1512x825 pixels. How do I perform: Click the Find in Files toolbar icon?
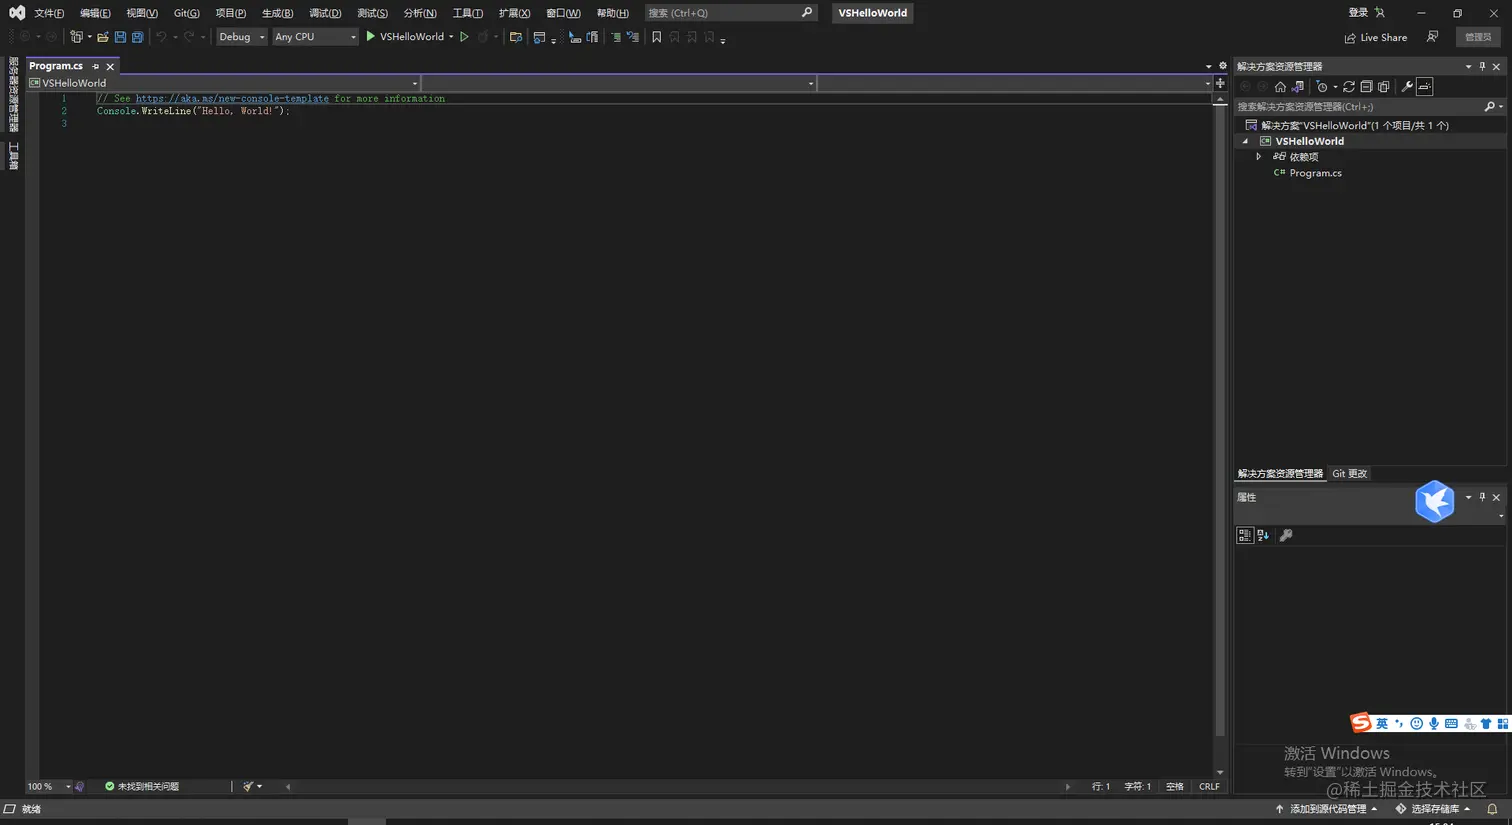516,37
